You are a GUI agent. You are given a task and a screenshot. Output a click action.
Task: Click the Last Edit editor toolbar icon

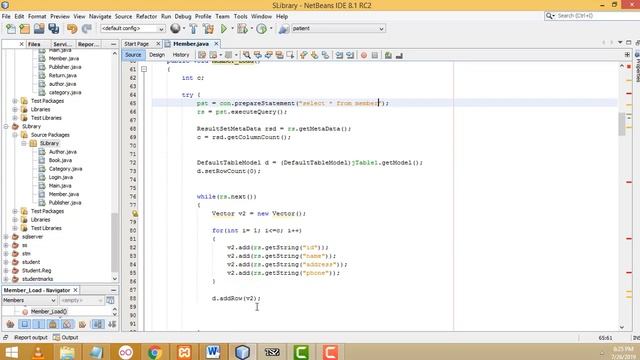coord(202,55)
